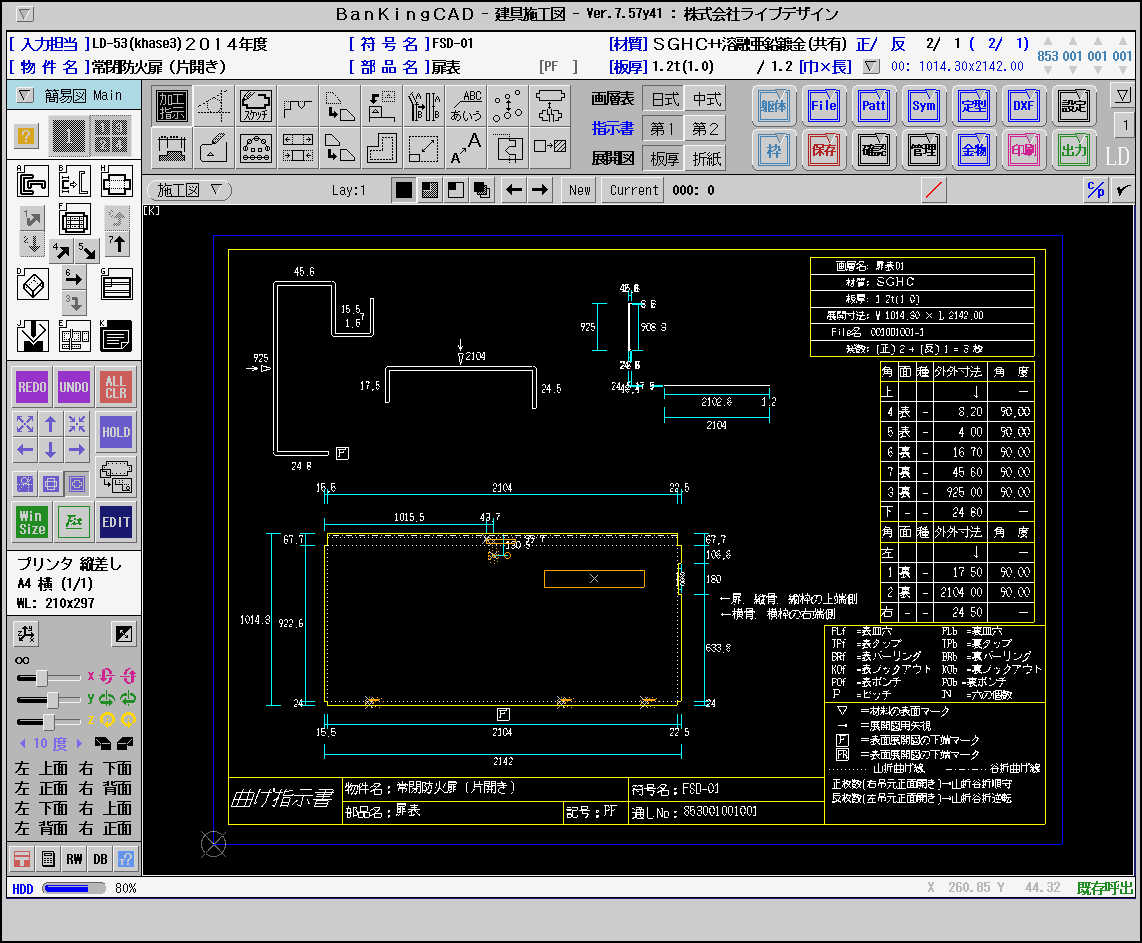Expand the 簡易図 Main panel arrow
This screenshot has height=943, width=1142.
tap(25, 95)
